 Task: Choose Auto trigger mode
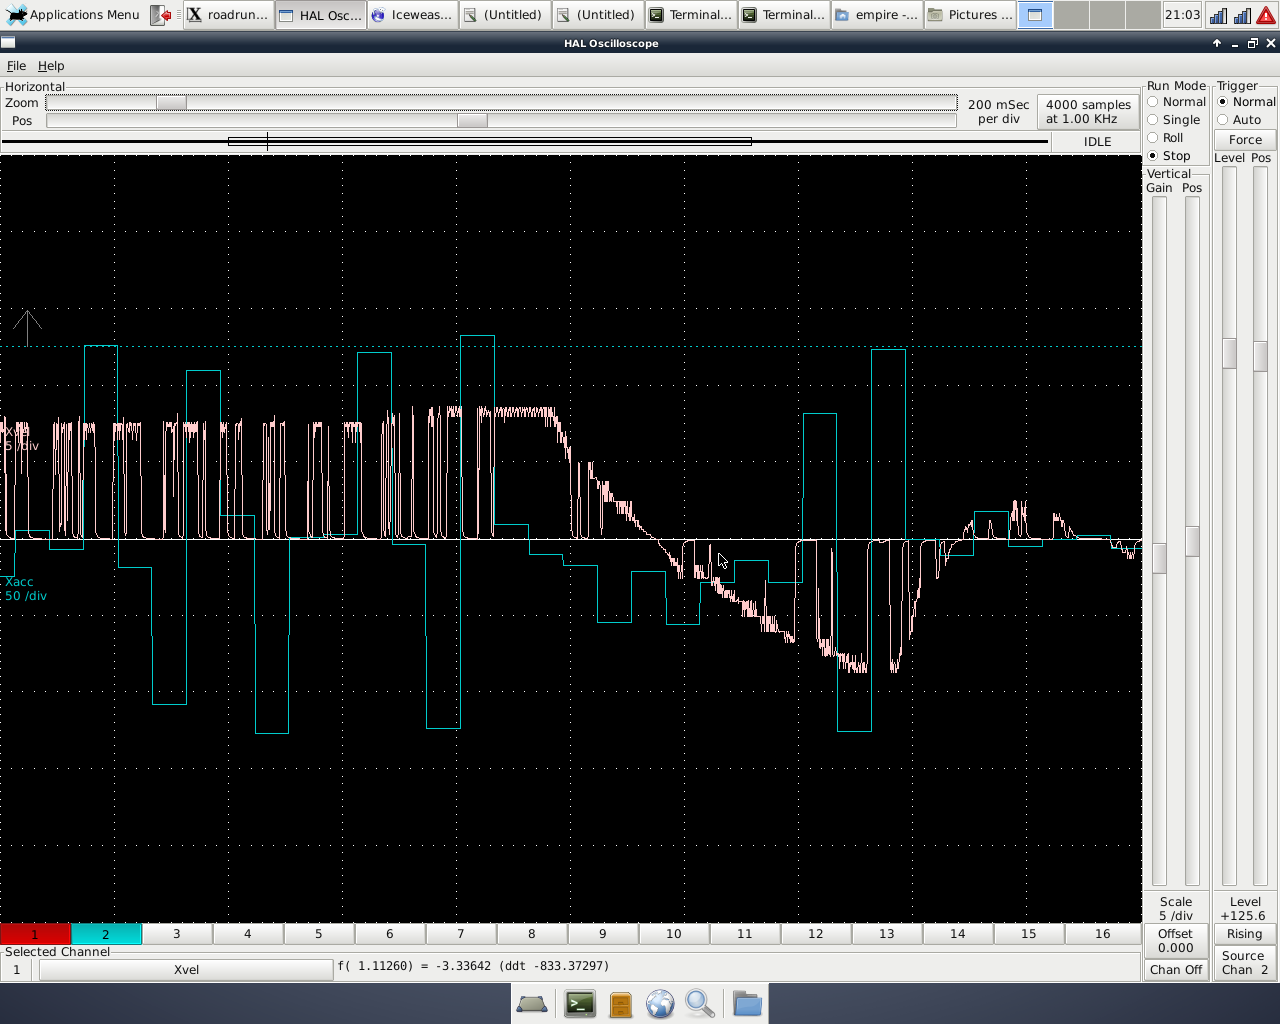pyautogui.click(x=1240, y=120)
